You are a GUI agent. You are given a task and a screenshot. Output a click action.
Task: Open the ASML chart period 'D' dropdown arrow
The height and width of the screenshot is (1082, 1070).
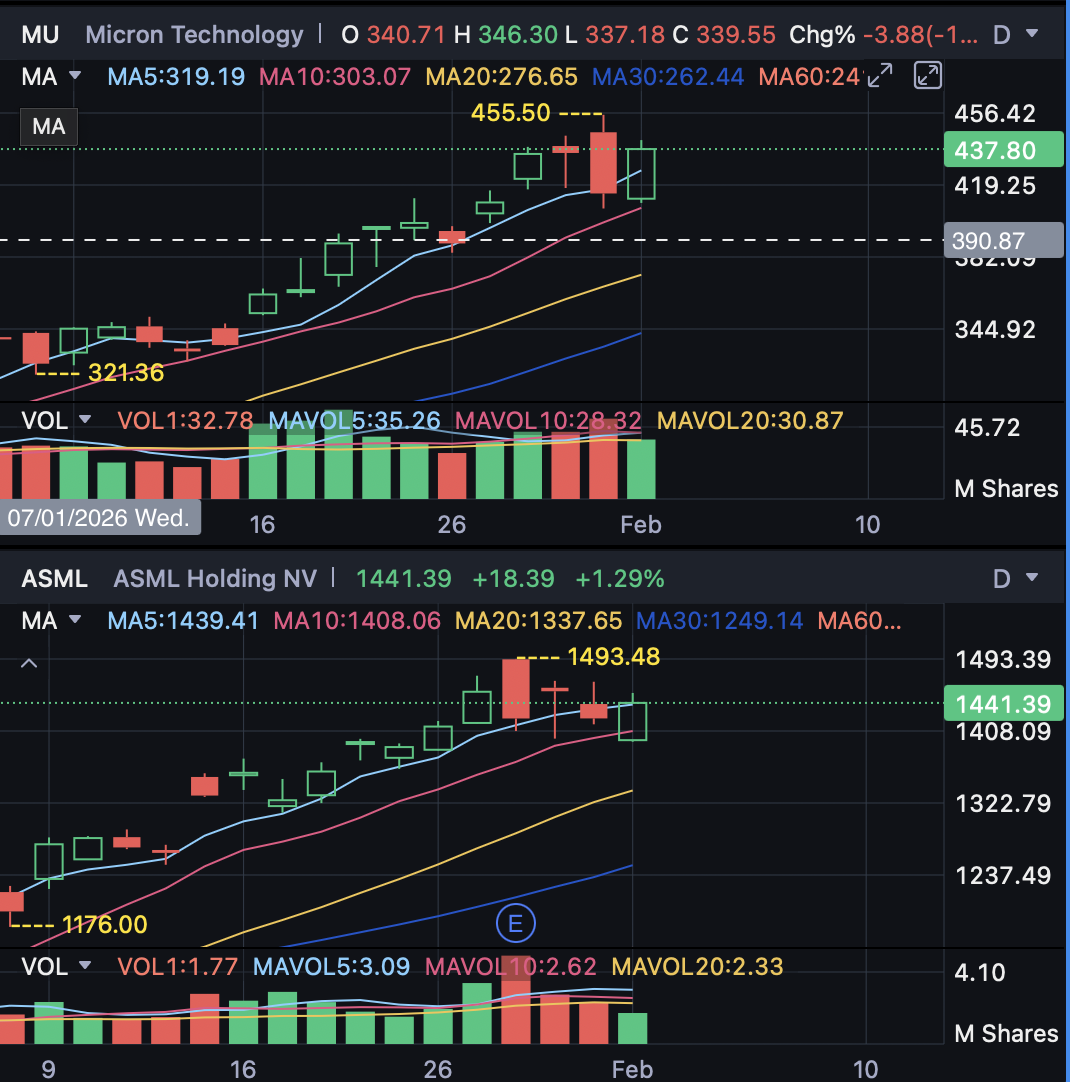[x=1032, y=577]
